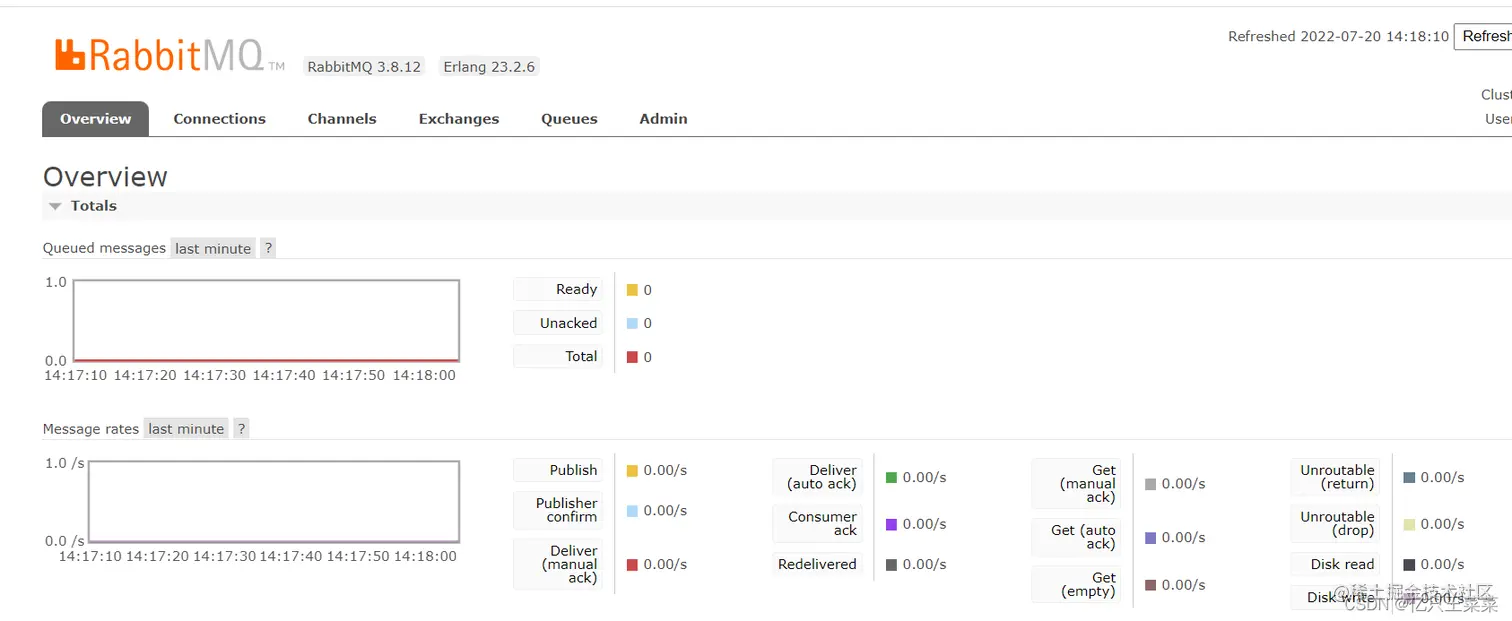
Task: Click the Unacked light blue swatch
Action: [x=632, y=323]
